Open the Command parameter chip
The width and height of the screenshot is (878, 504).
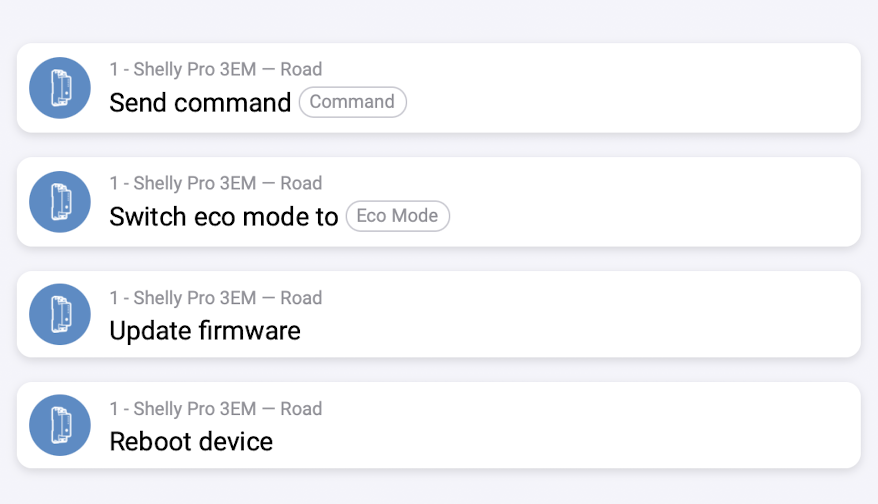352,102
